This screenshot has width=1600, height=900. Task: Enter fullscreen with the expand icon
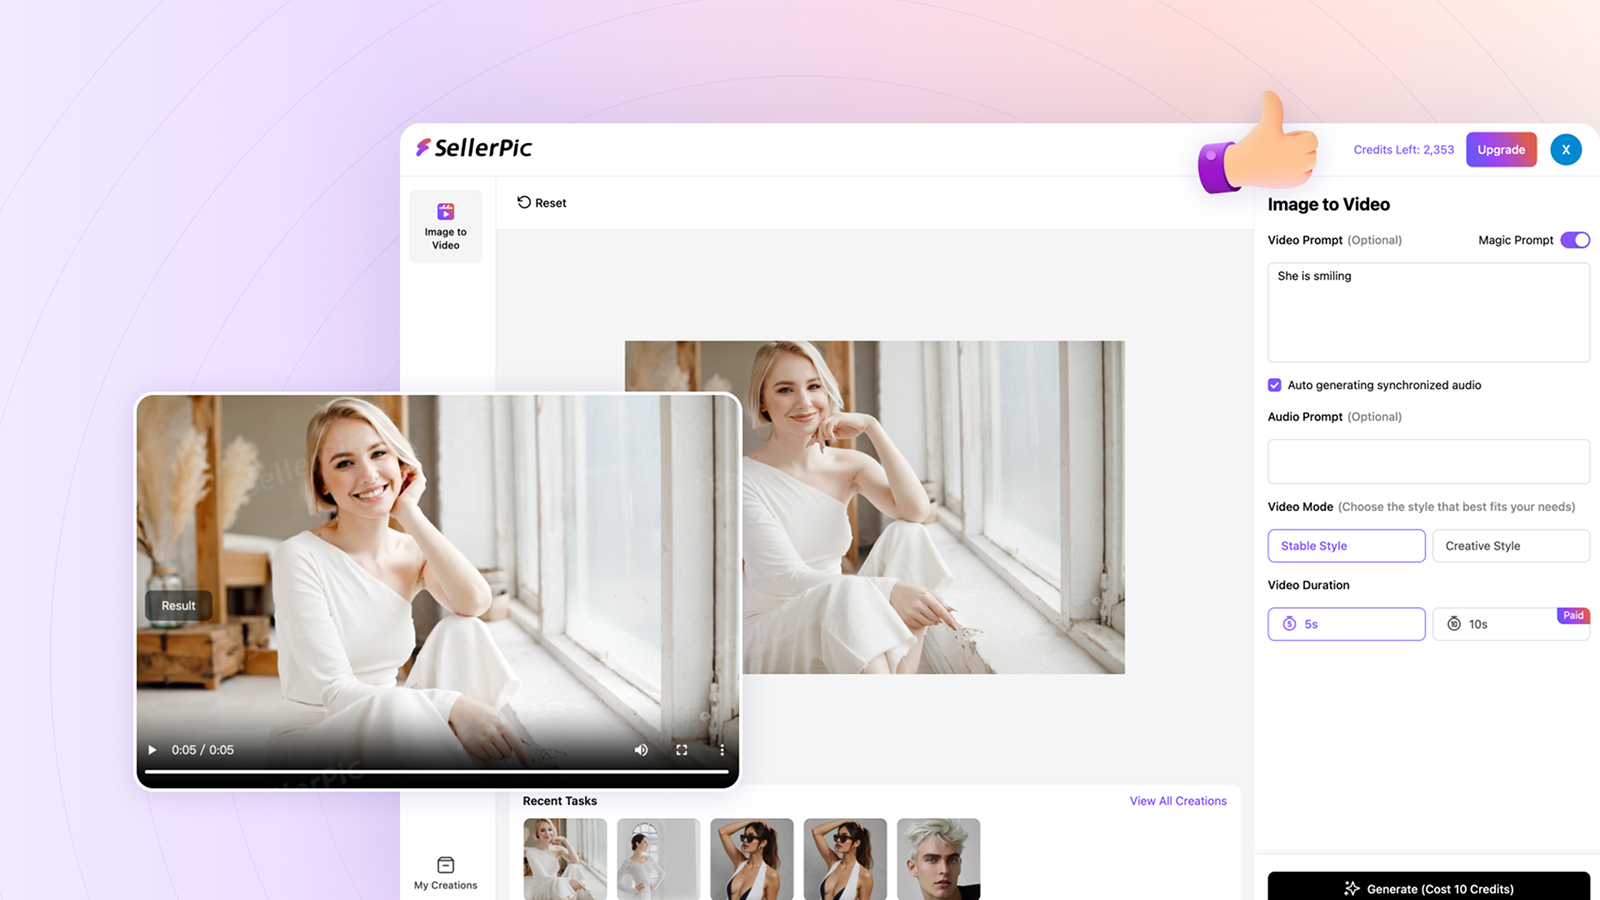tap(682, 749)
